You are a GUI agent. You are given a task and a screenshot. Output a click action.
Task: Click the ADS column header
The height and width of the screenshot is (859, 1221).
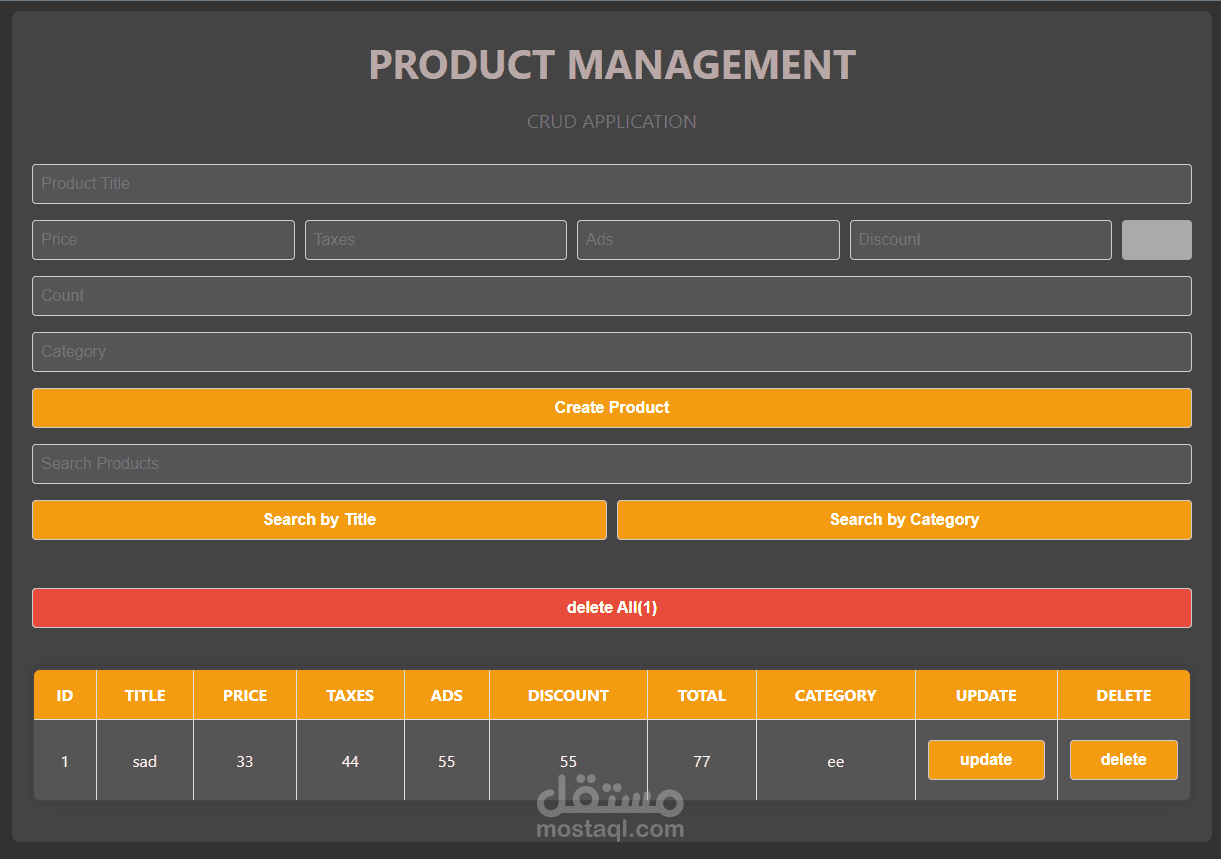coord(447,695)
